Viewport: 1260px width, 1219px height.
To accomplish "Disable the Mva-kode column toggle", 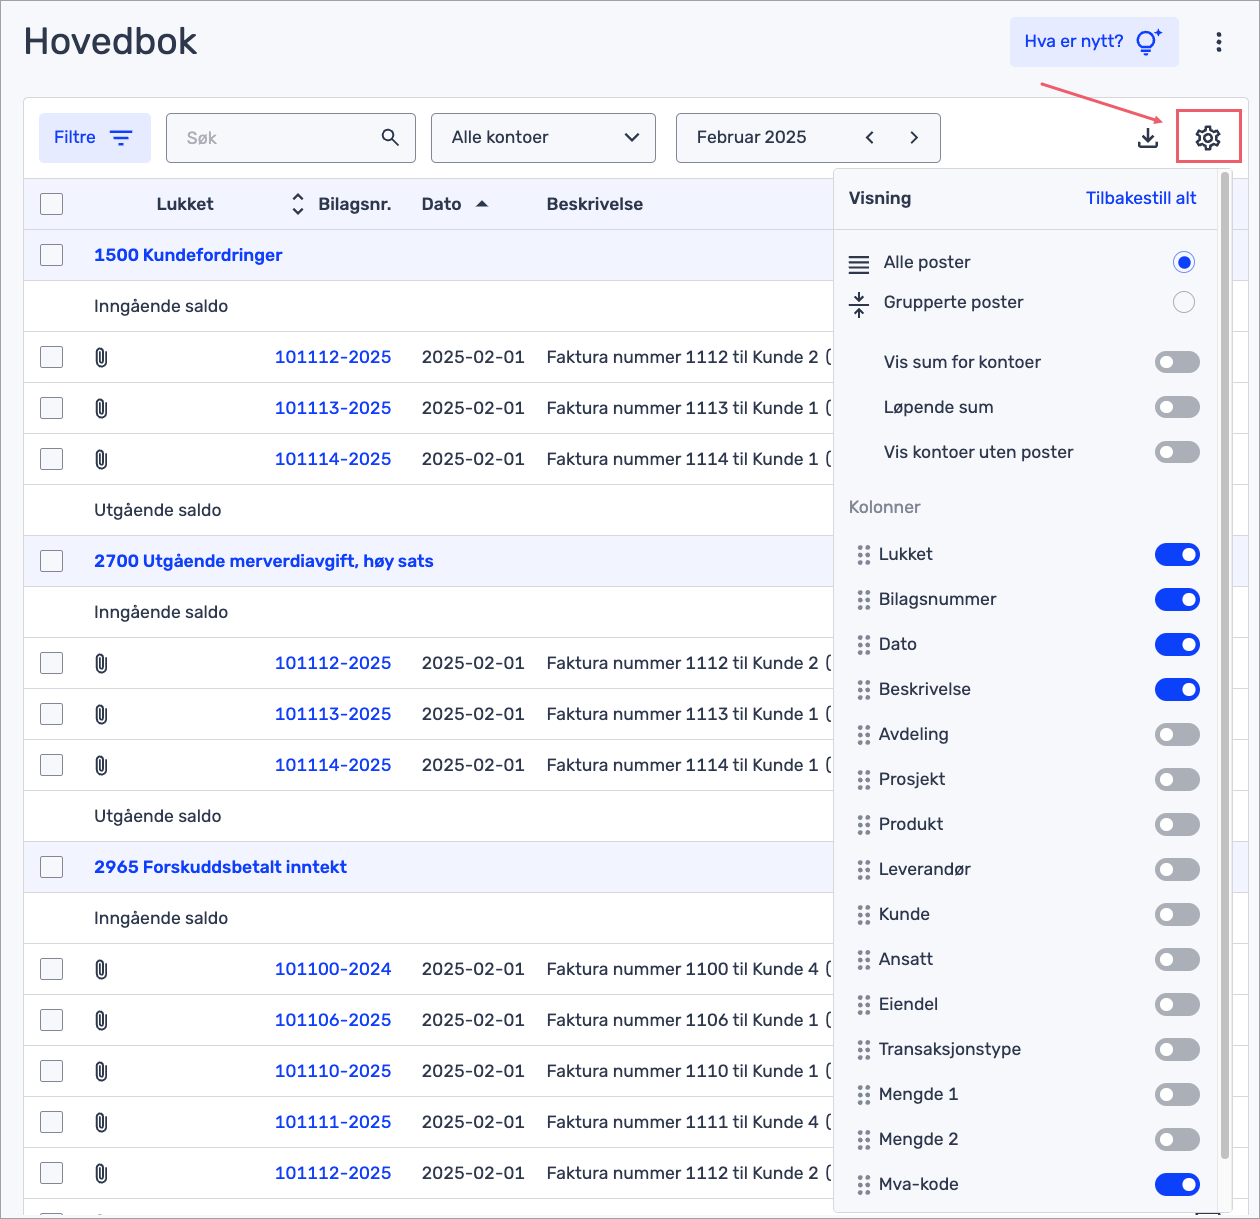I will pyautogui.click(x=1177, y=1184).
